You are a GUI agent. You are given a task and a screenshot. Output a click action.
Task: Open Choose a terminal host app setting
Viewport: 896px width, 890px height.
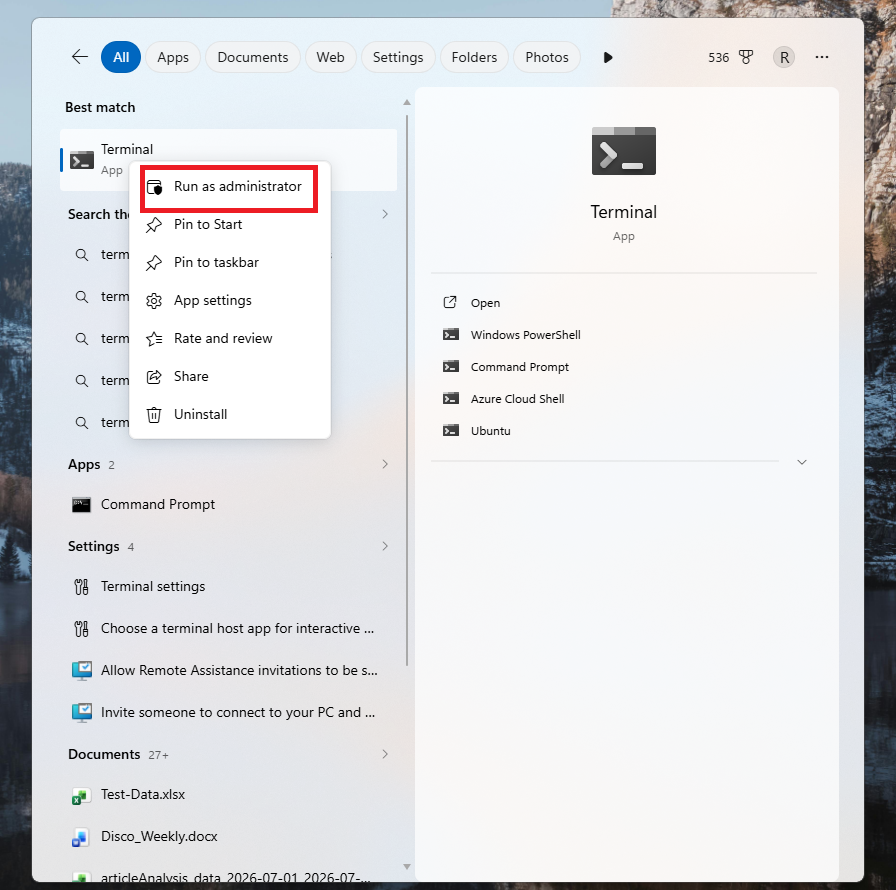[x=229, y=628]
